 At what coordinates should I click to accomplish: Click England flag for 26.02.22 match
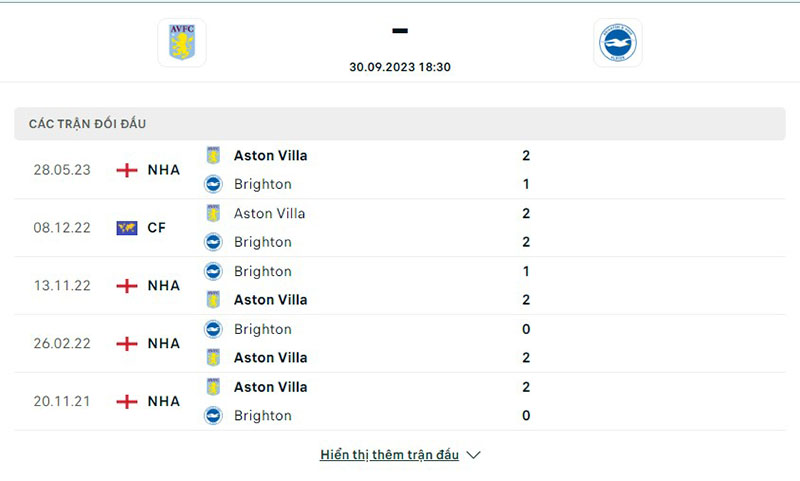pyautogui.click(x=127, y=344)
